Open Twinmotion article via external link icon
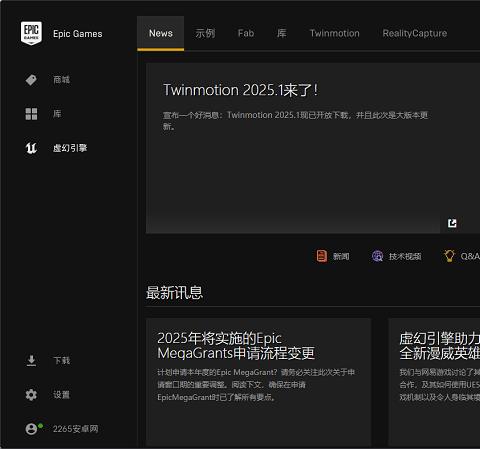Viewport: 480px width, 449px height. (452, 223)
